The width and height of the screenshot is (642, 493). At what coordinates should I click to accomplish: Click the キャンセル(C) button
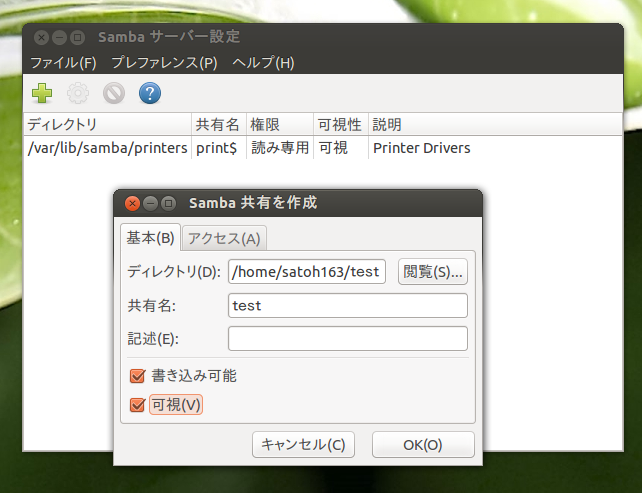[x=303, y=445]
